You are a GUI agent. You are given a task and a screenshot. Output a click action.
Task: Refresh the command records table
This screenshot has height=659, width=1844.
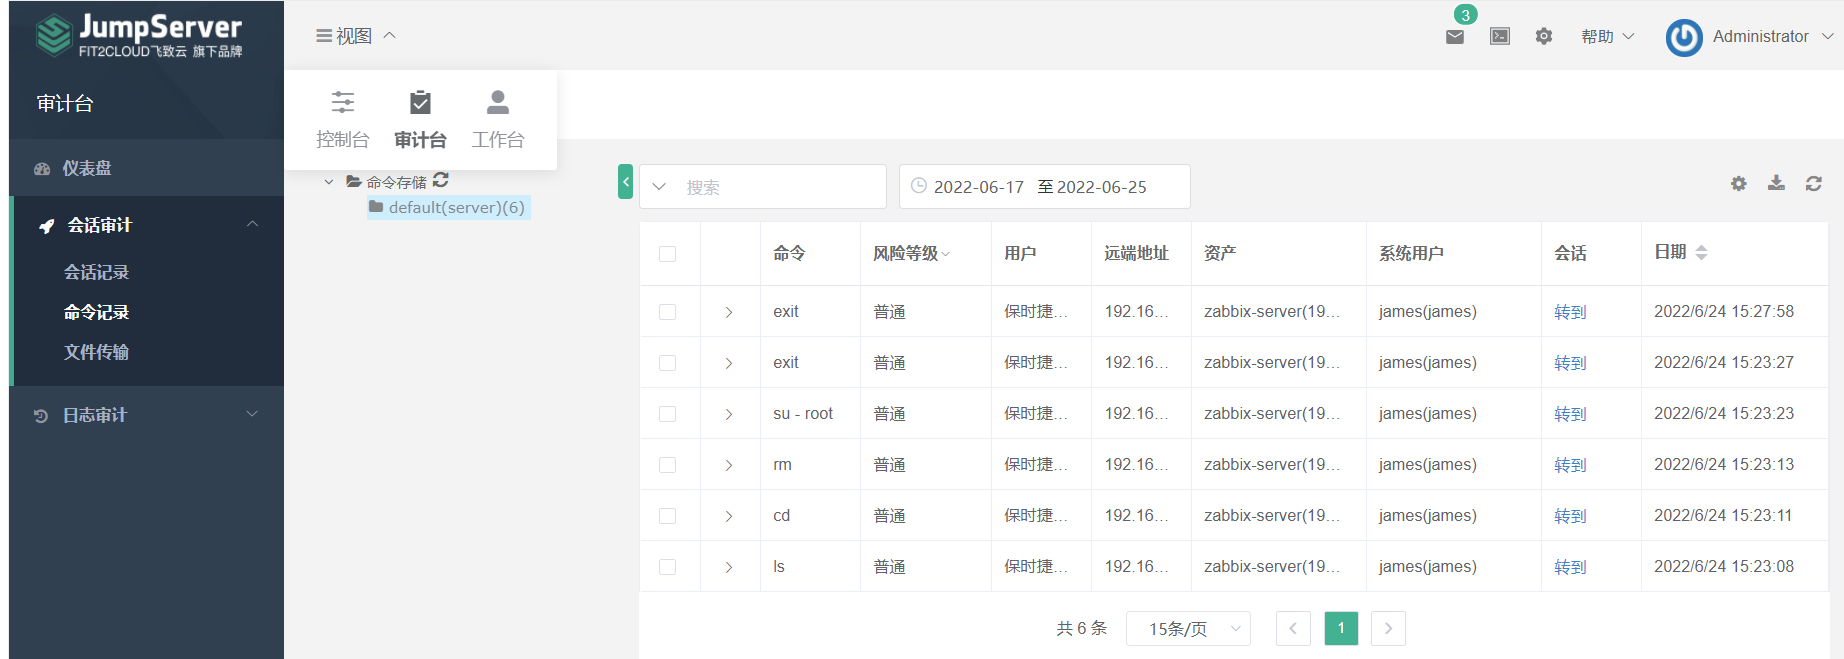pyautogui.click(x=1814, y=184)
